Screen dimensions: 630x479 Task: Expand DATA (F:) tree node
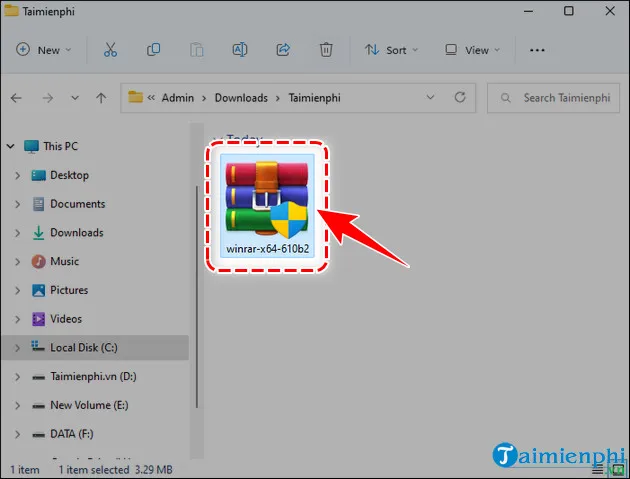17,434
